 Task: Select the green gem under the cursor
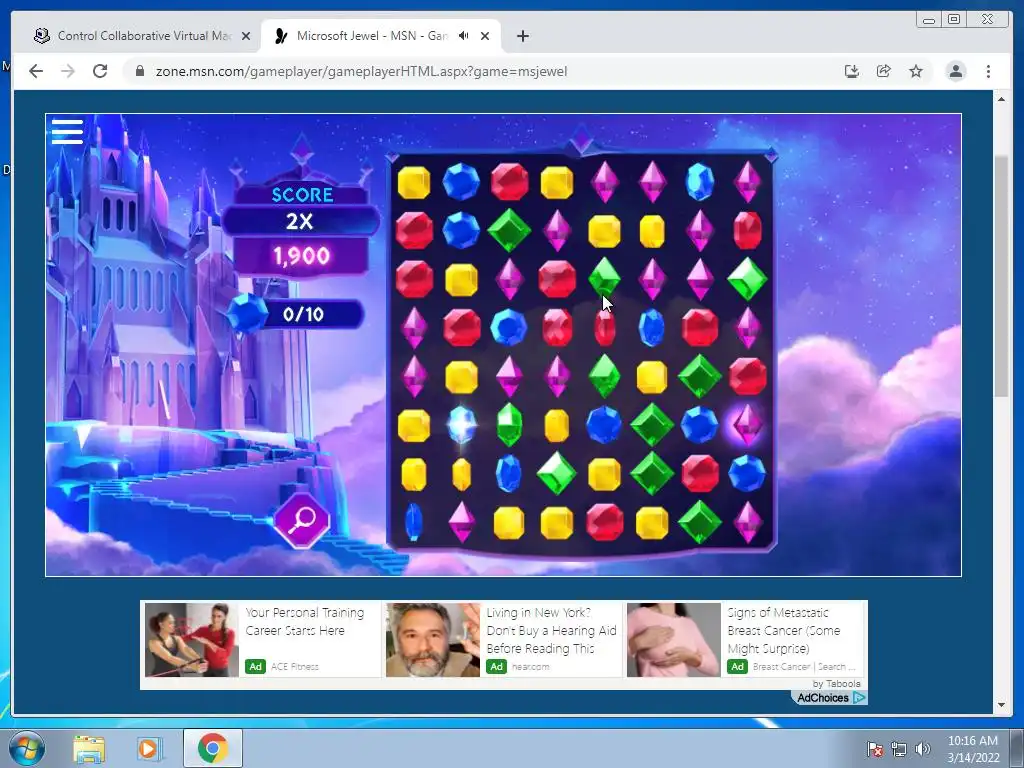pyautogui.click(x=604, y=278)
